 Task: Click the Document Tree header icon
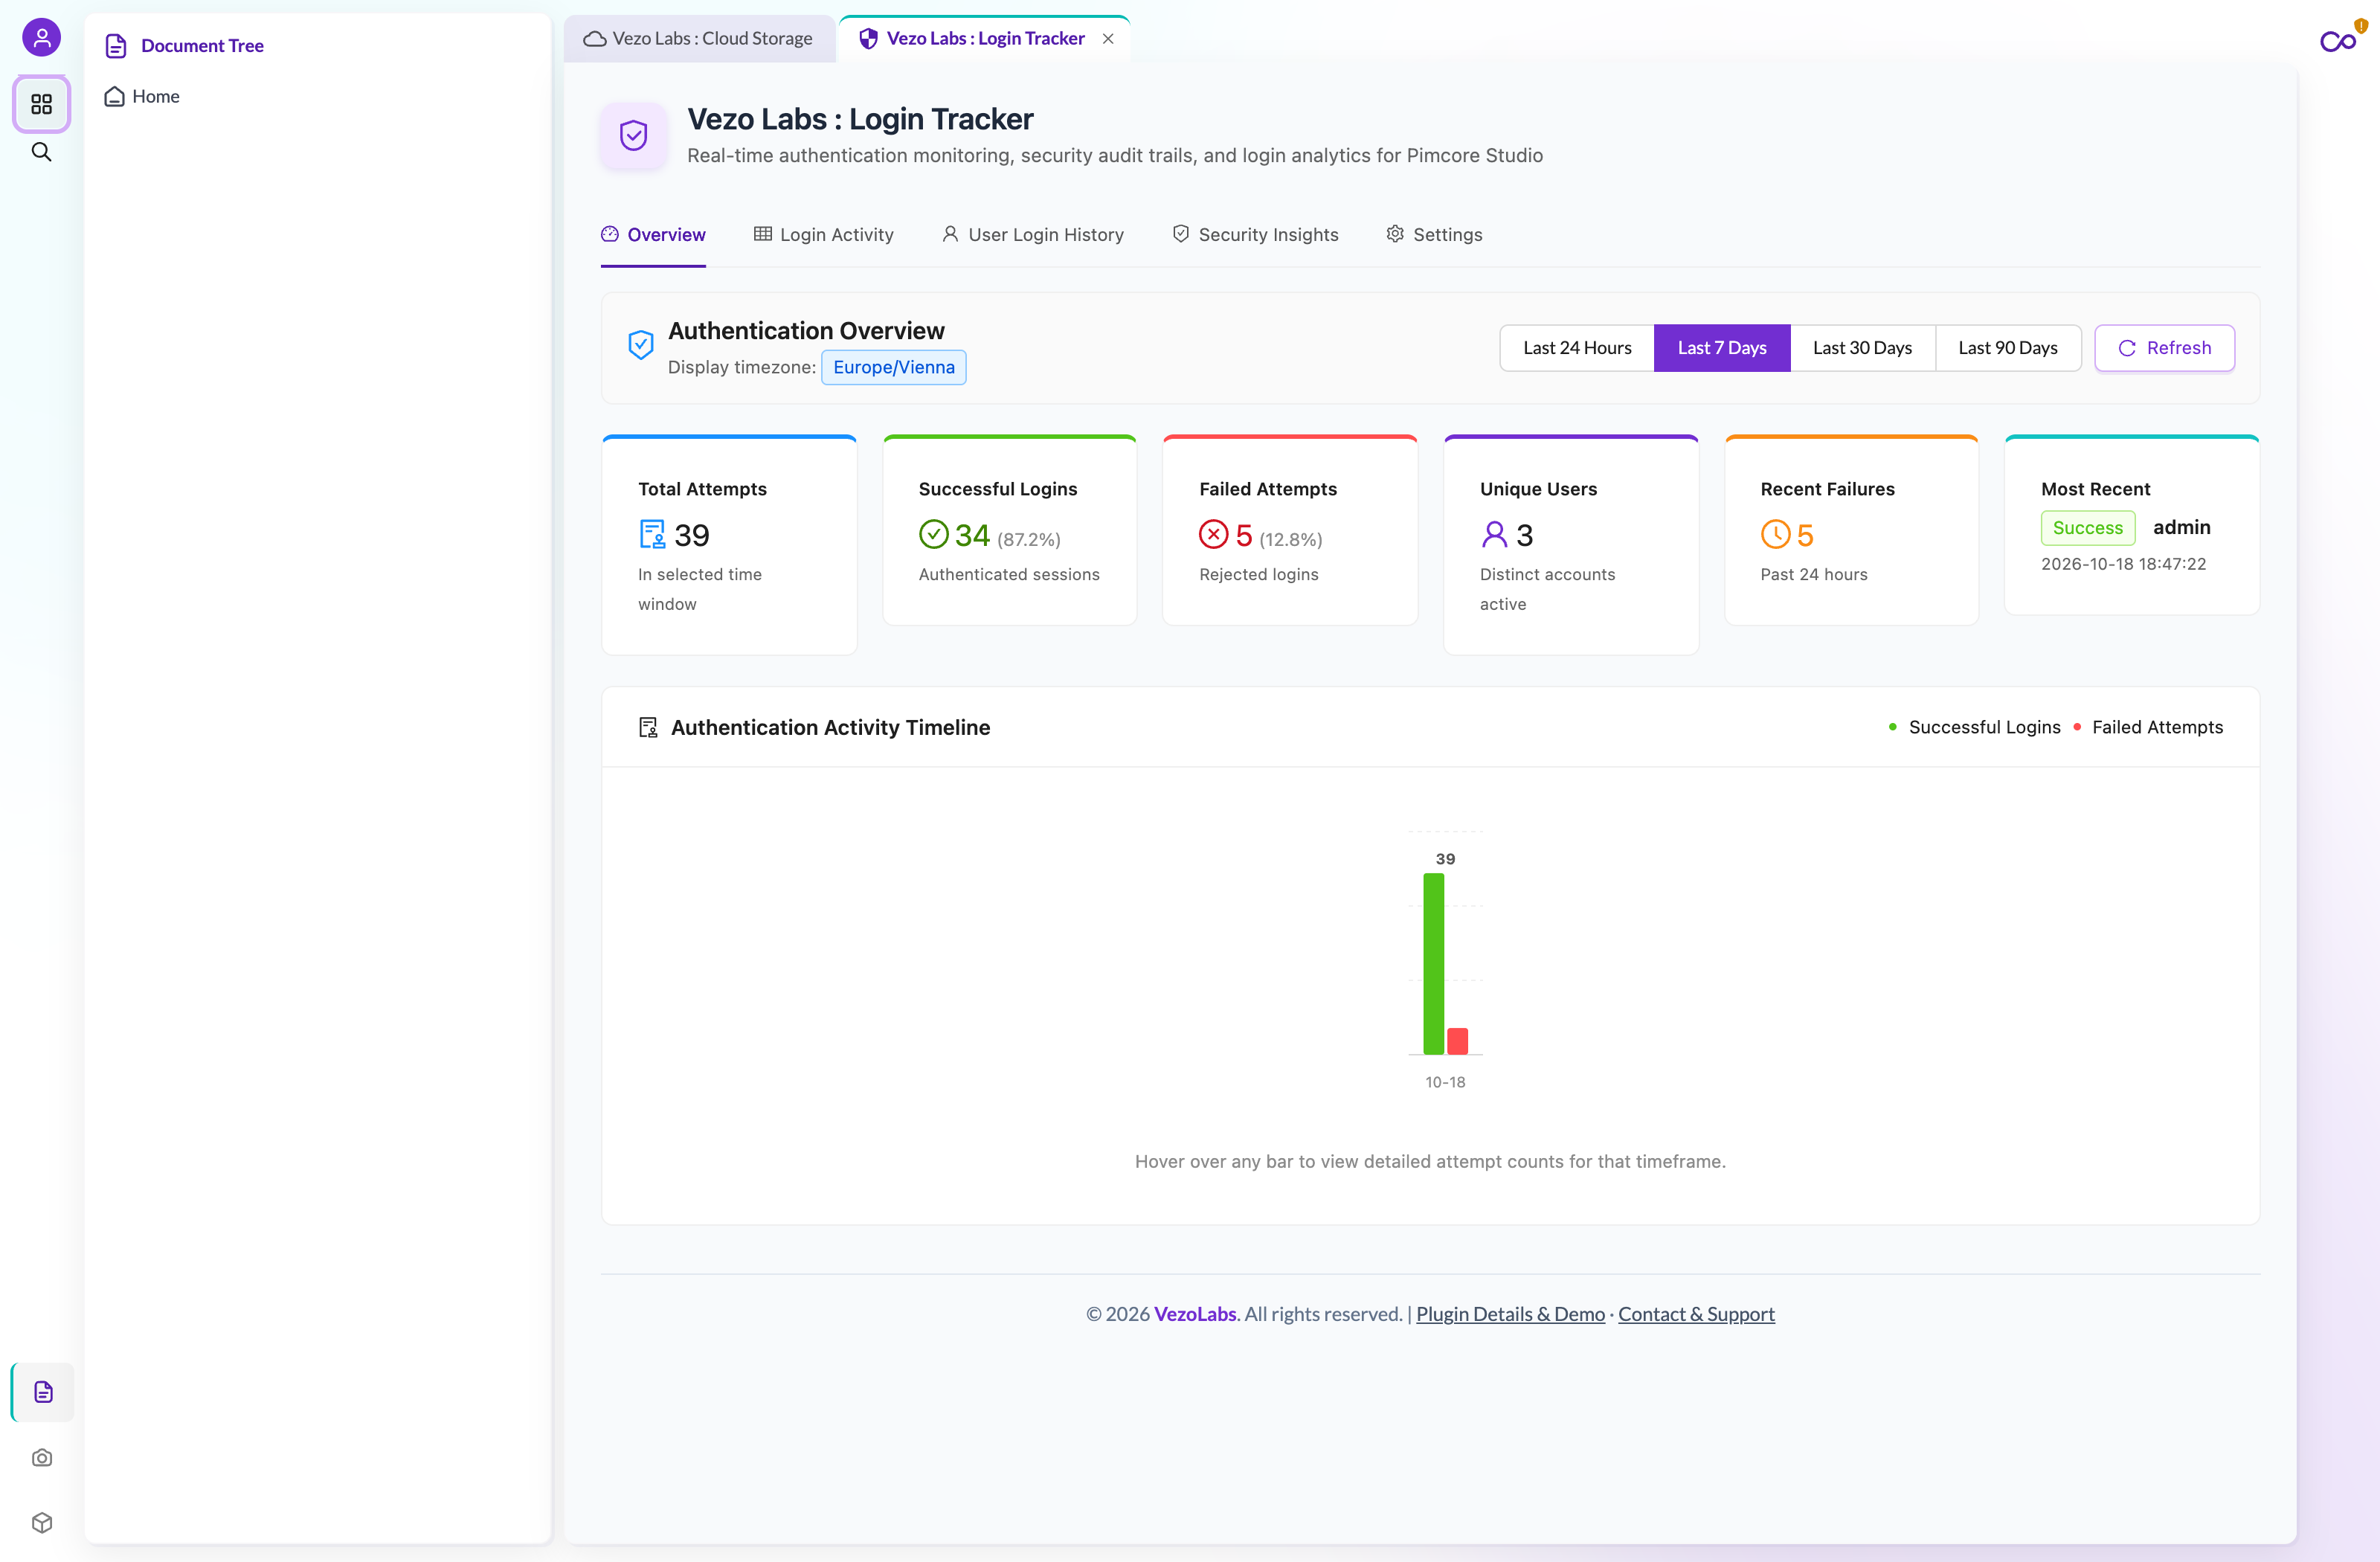[116, 46]
